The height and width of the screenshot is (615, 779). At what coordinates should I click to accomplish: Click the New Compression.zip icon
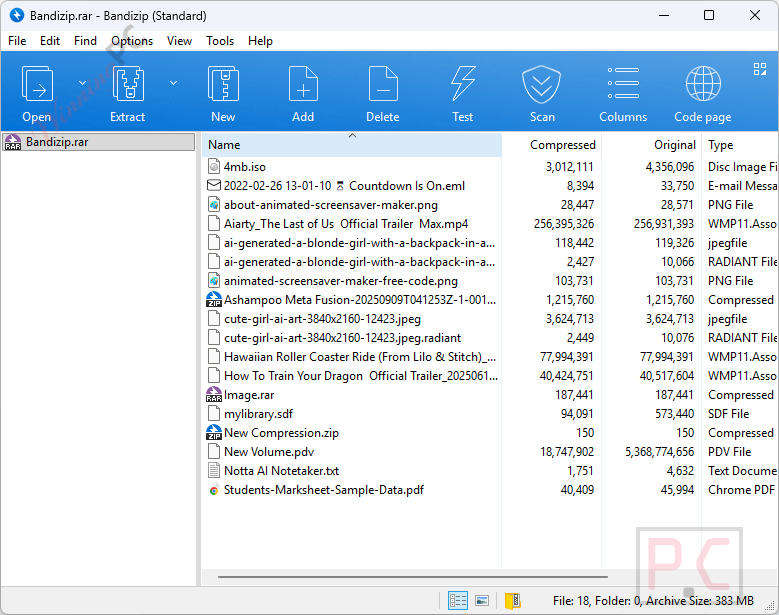click(214, 432)
